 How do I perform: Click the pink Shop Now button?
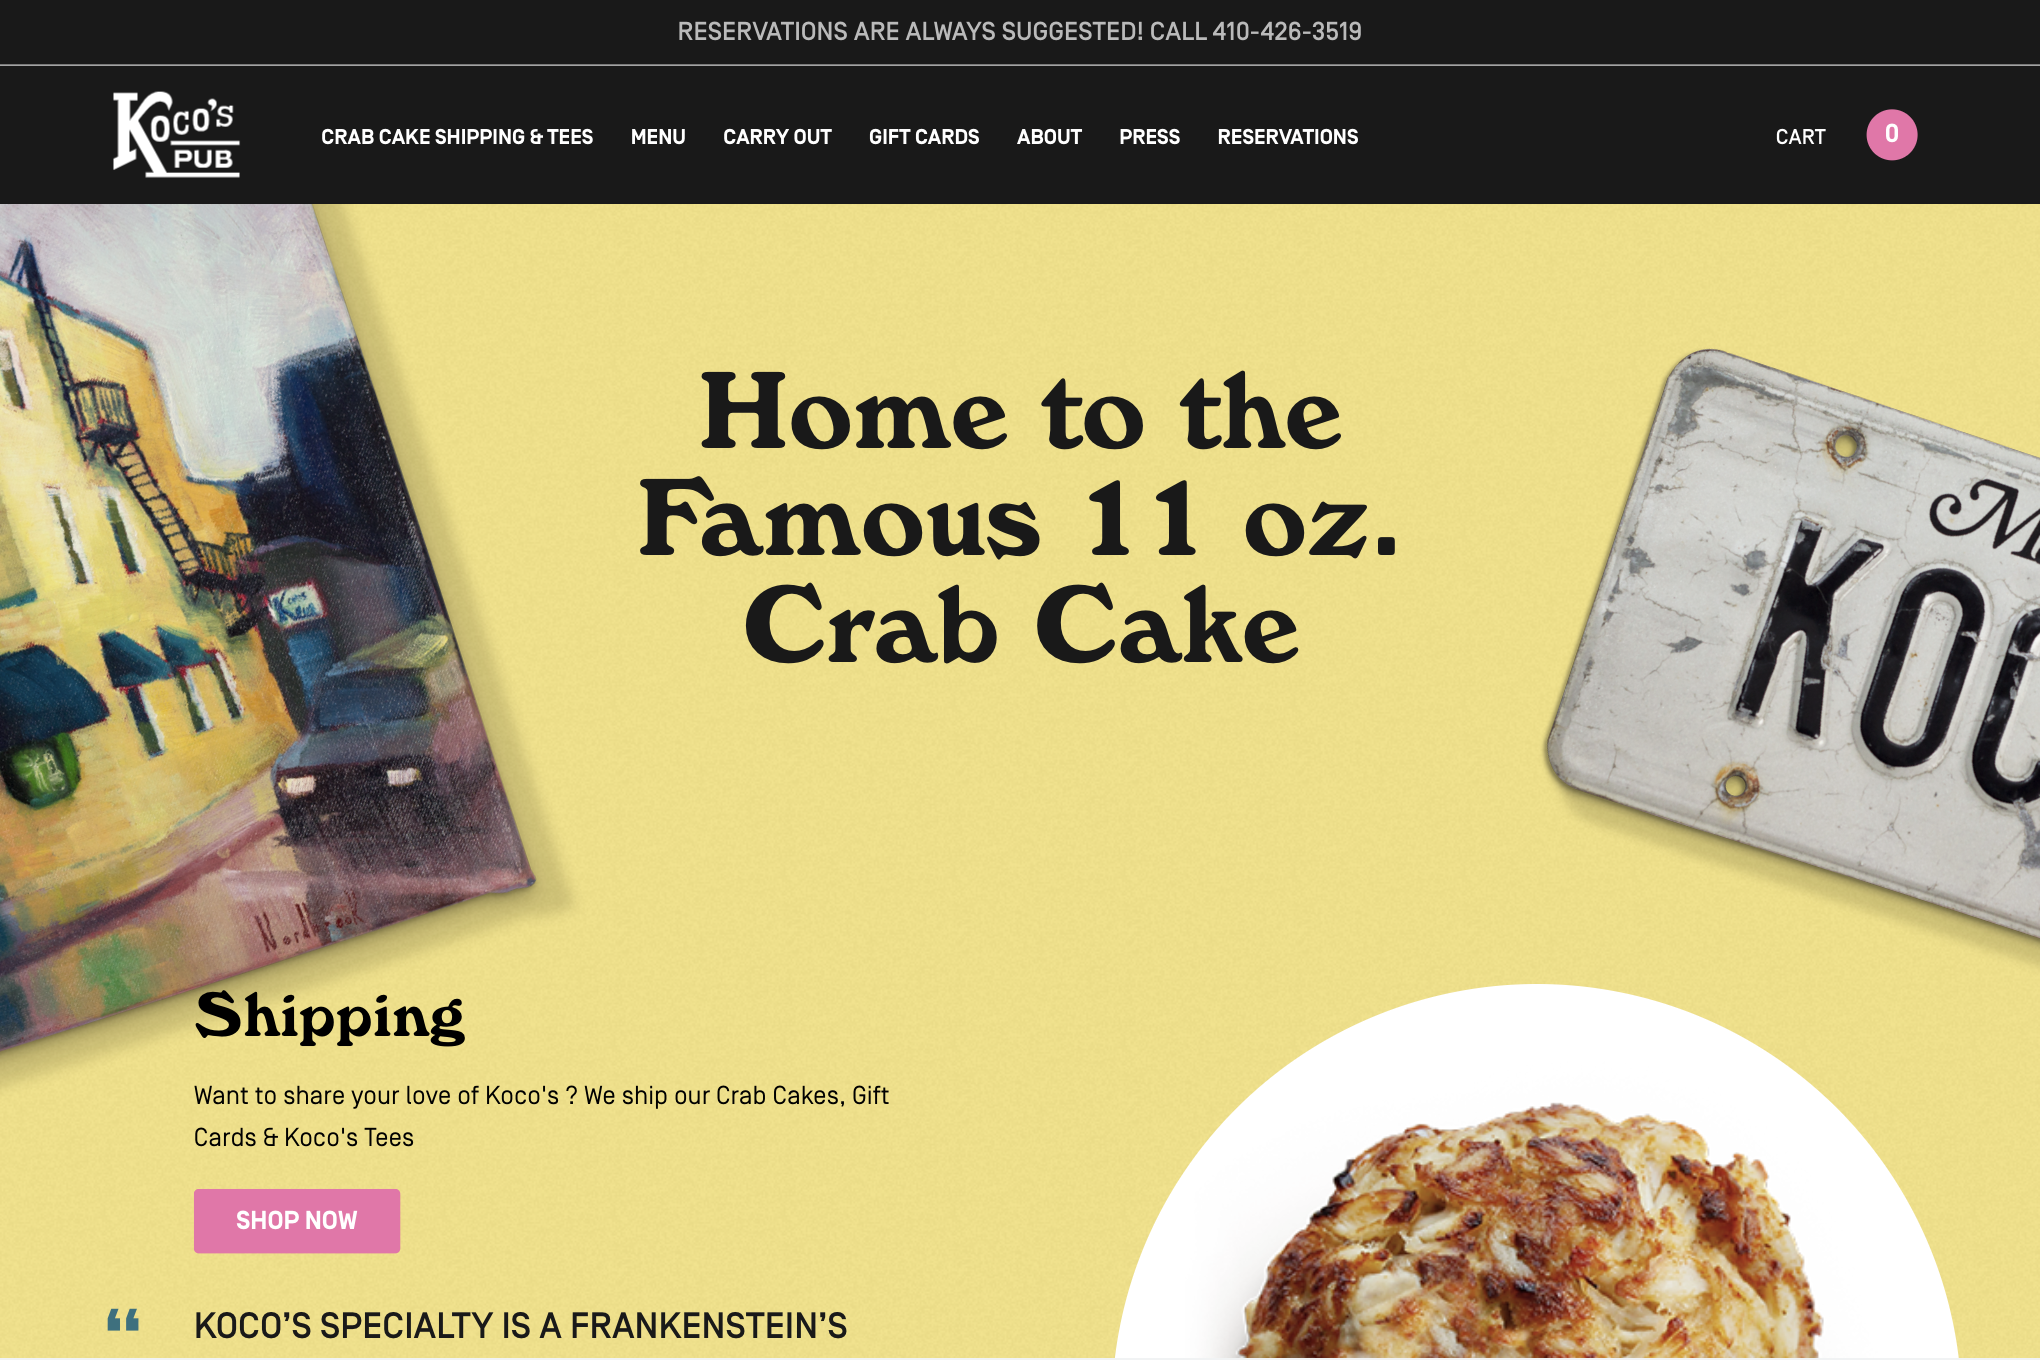pyautogui.click(x=297, y=1220)
